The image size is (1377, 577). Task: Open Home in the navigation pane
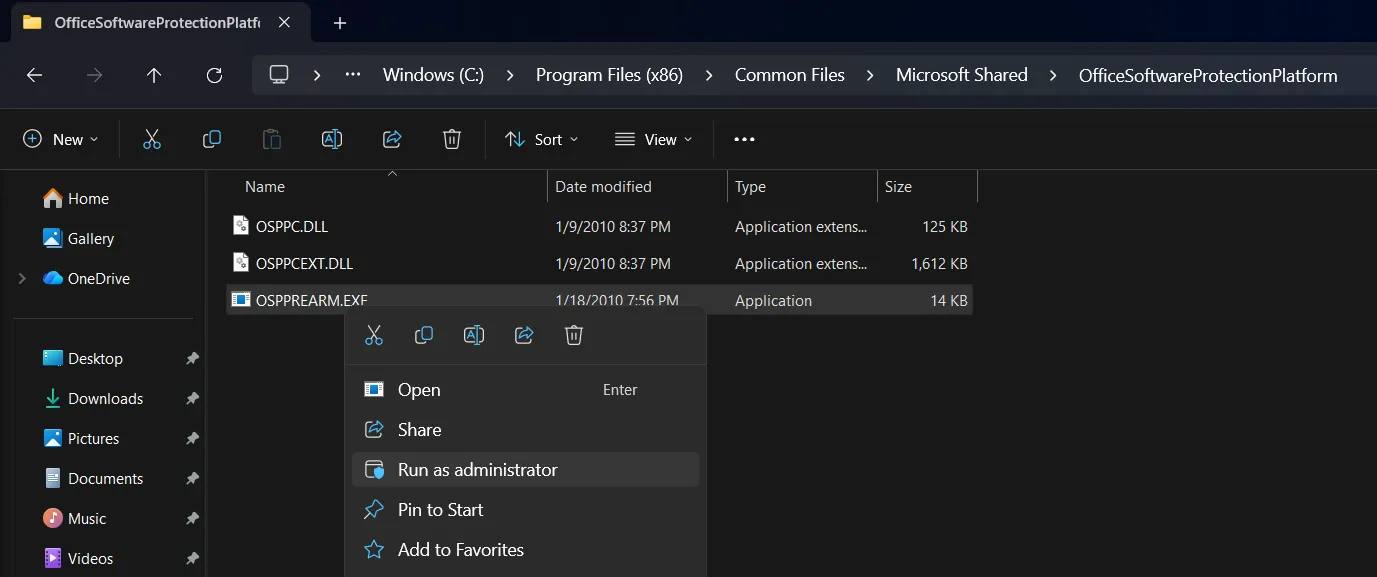(76, 199)
